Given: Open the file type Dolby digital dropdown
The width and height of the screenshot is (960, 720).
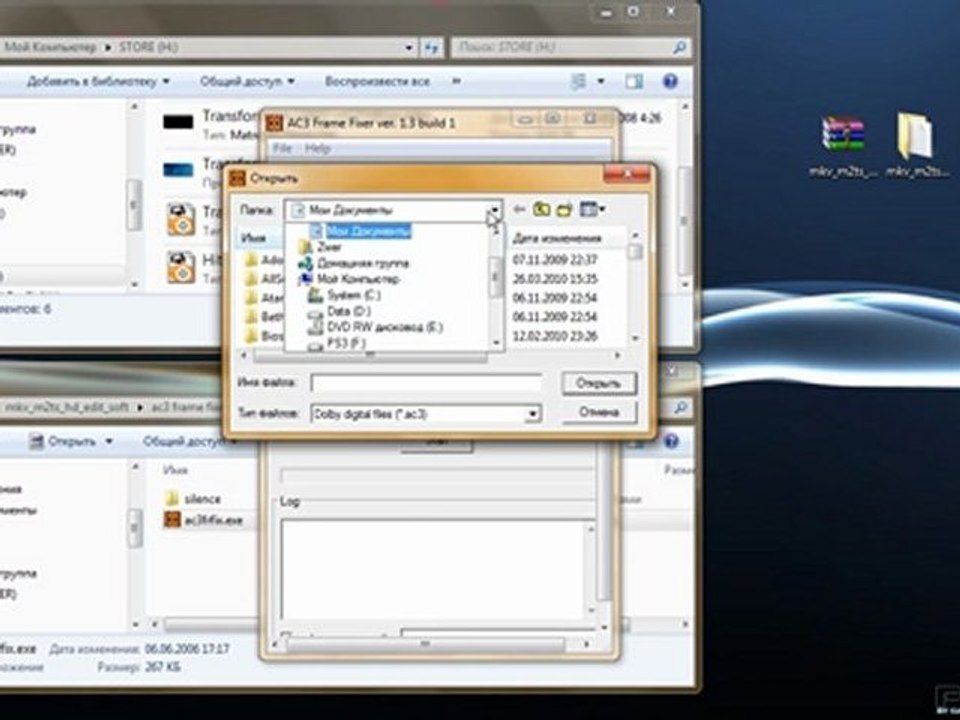Looking at the screenshot, I should (x=533, y=413).
